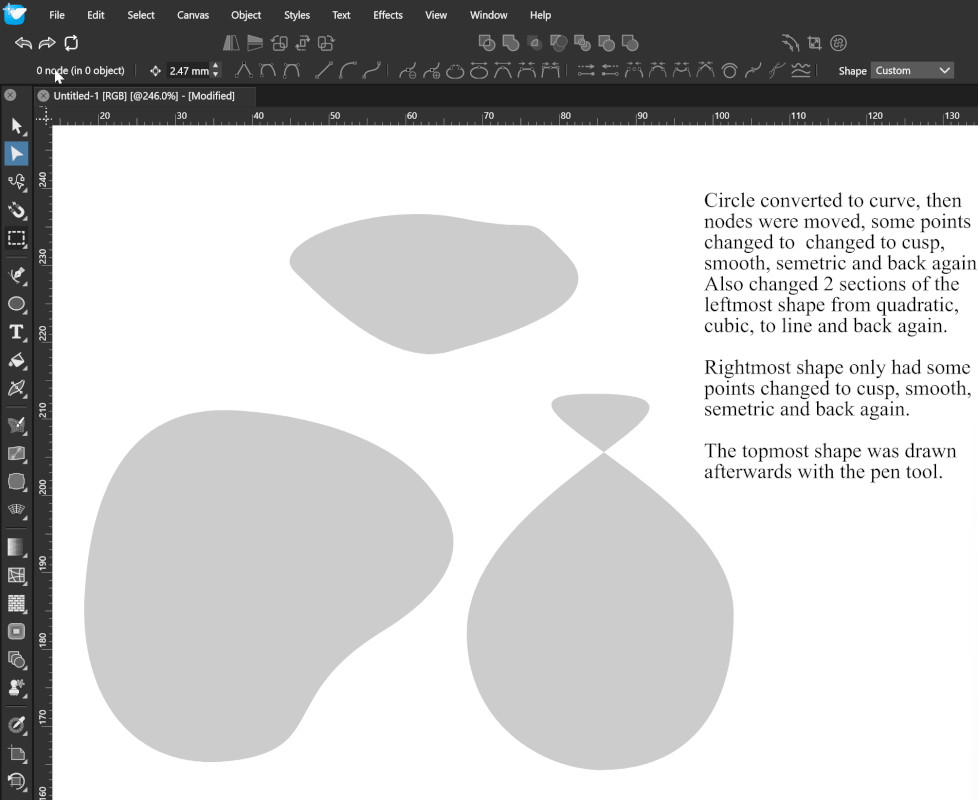Select the blend shapes tool
The image size is (978, 800).
pos(16,659)
